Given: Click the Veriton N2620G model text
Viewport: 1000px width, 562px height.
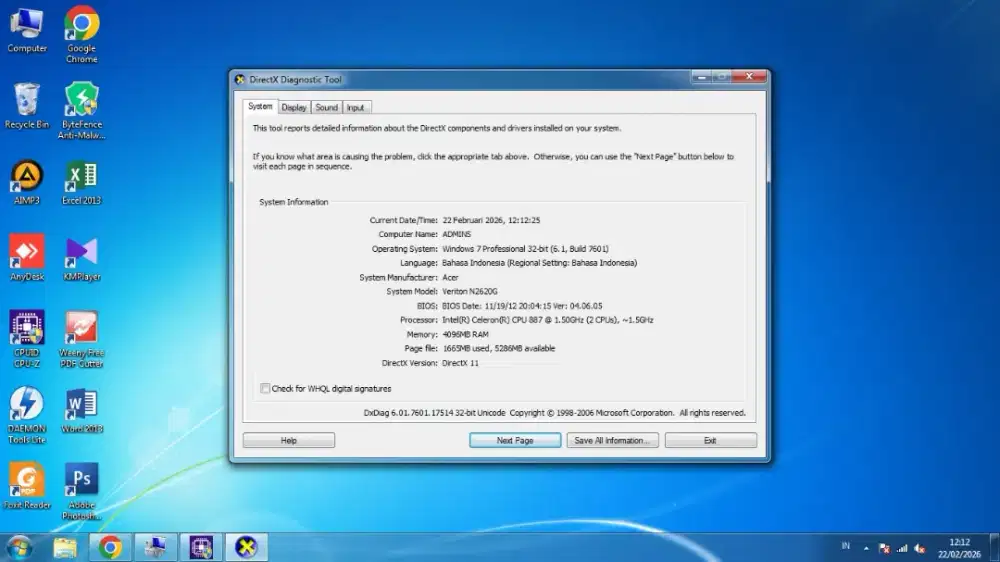Looking at the screenshot, I should click(x=470, y=292).
